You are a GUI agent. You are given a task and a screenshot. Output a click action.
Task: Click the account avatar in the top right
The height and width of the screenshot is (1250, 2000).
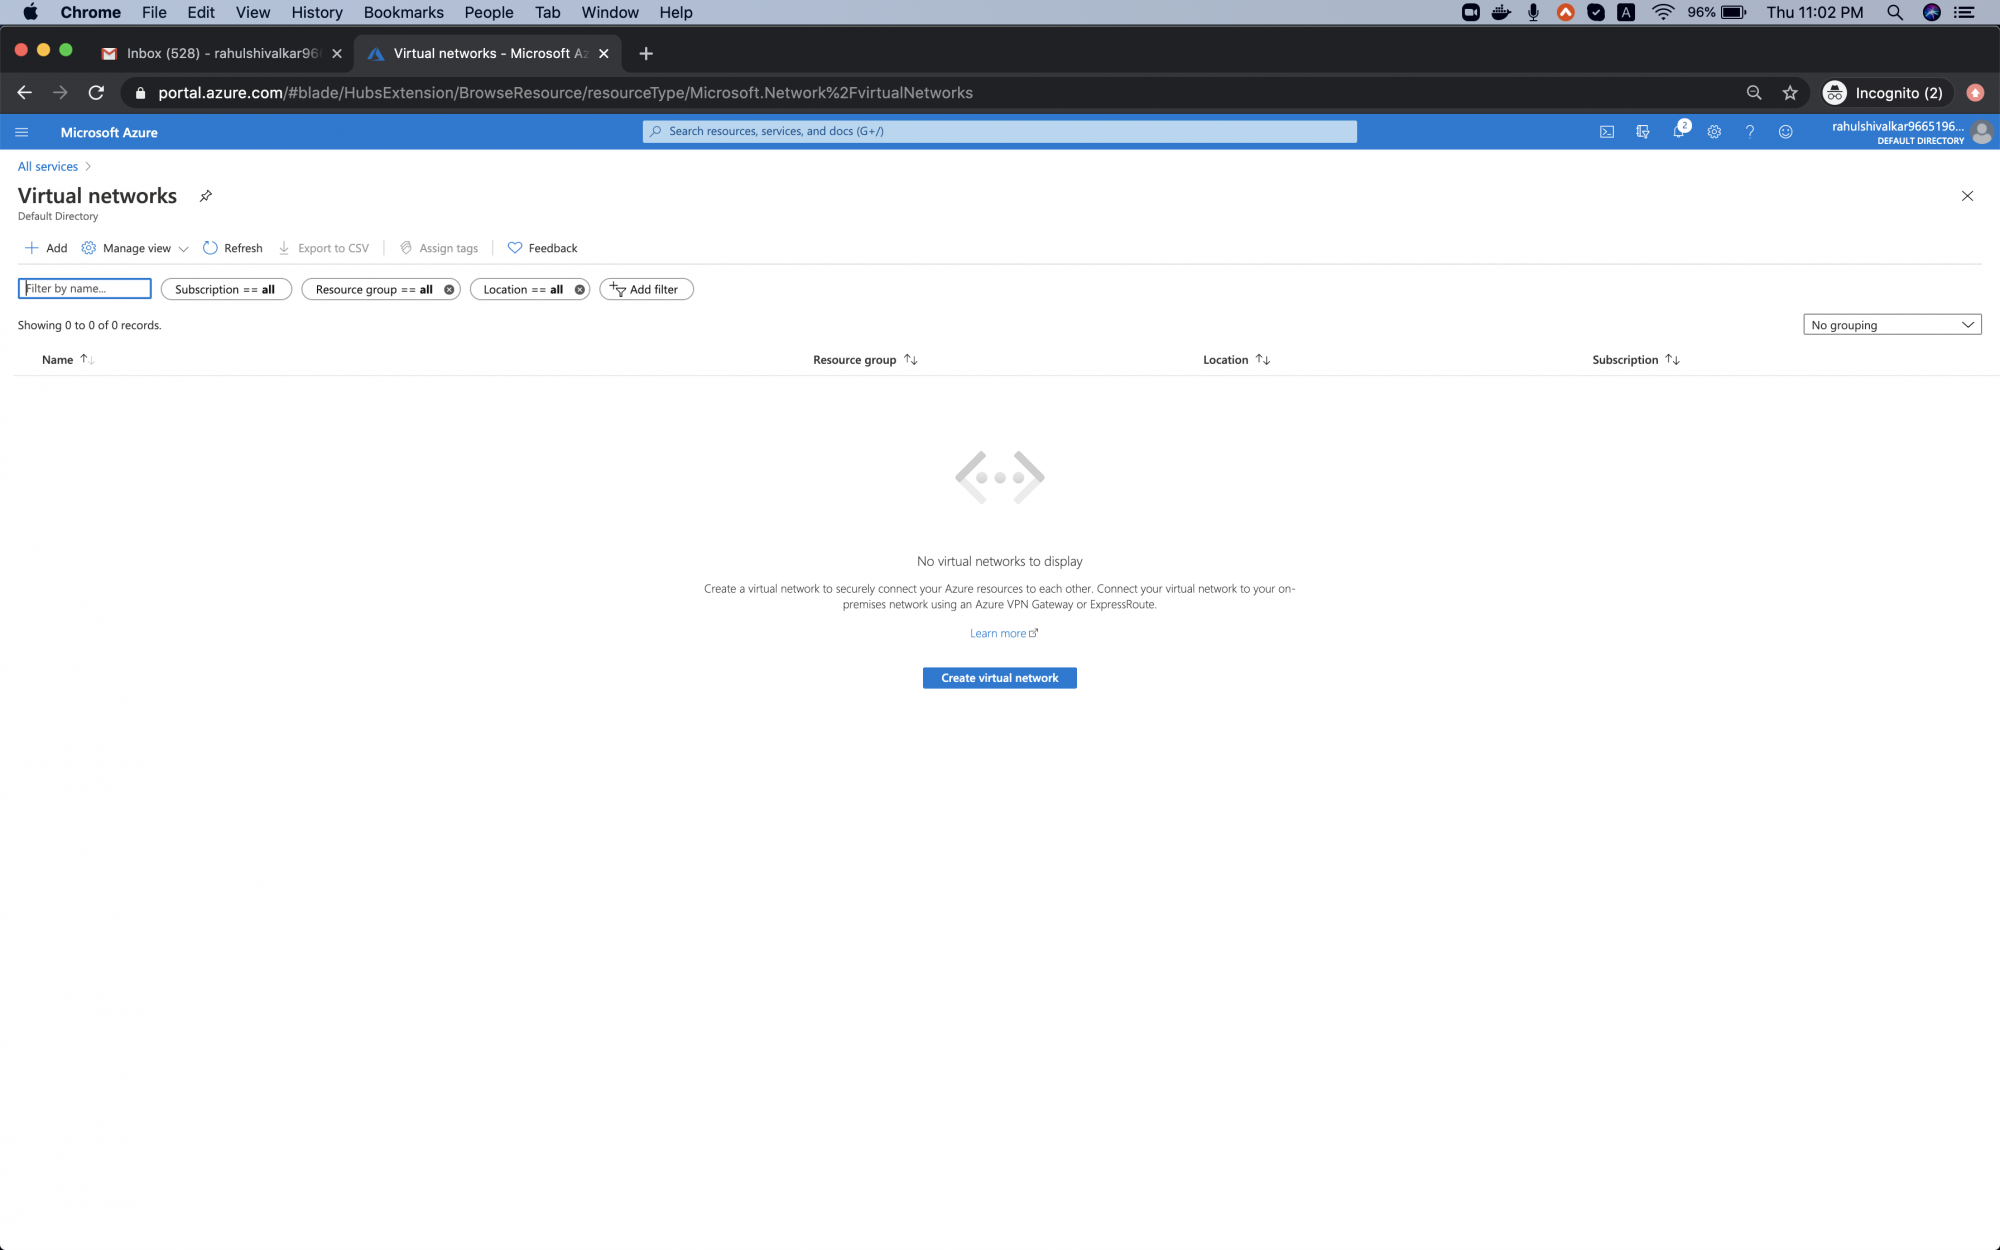1983,131
